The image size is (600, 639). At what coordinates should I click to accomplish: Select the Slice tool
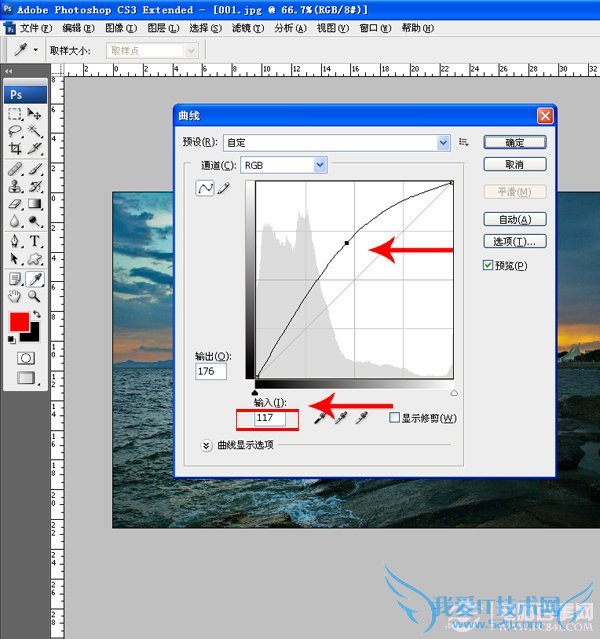click(x=34, y=149)
